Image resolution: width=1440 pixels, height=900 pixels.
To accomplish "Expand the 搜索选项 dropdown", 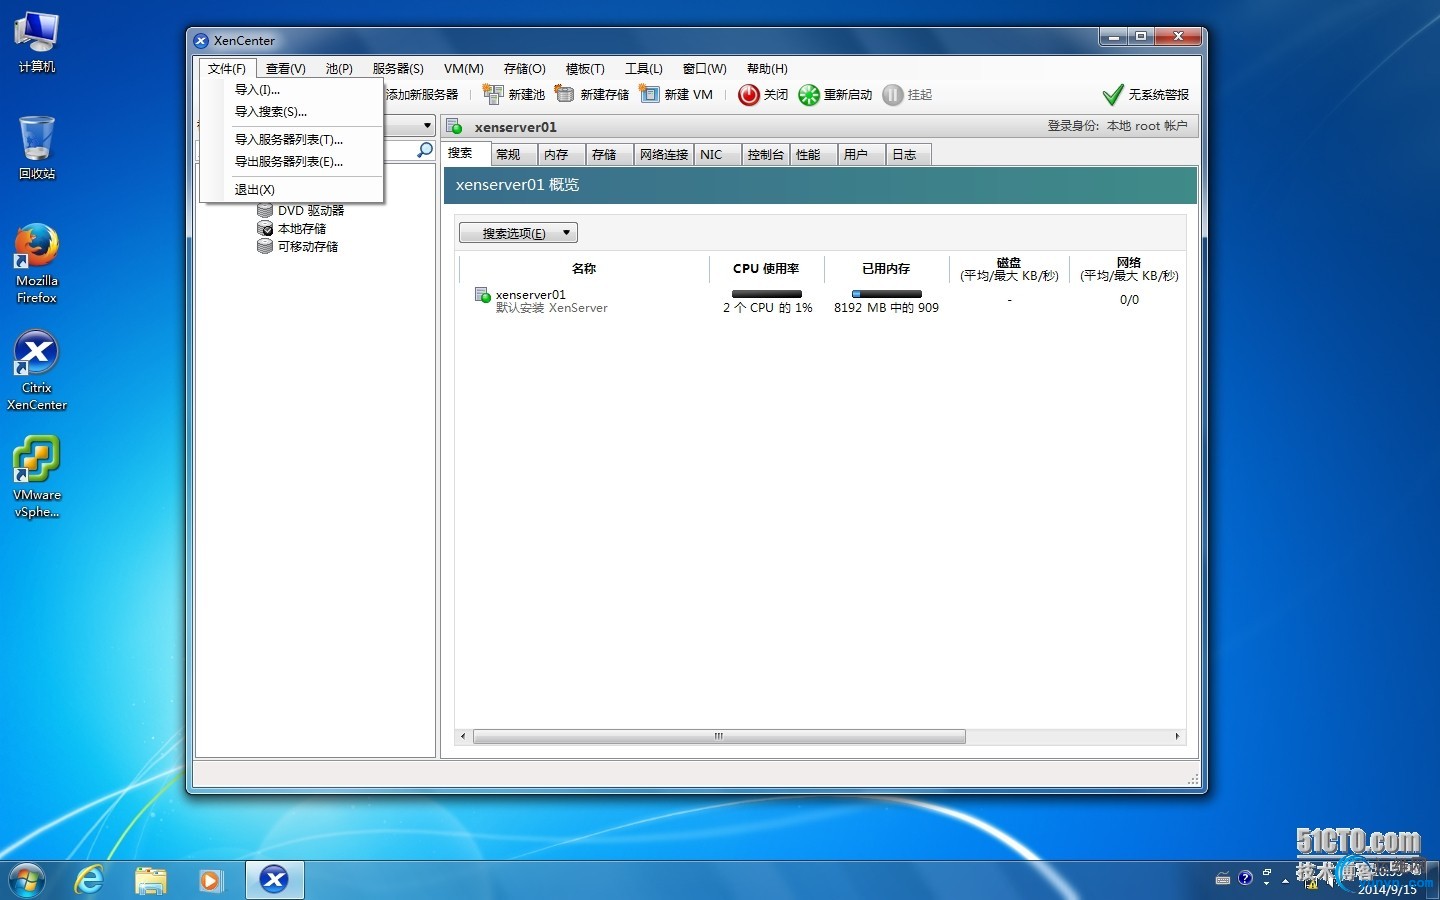I will tap(518, 233).
